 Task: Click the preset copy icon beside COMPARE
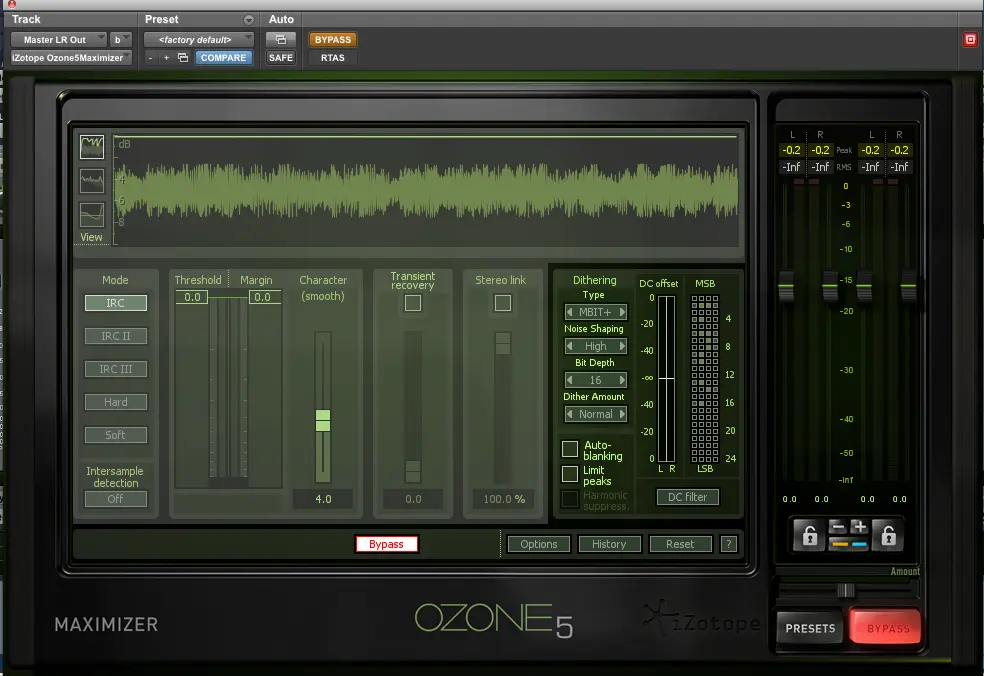click(x=183, y=58)
